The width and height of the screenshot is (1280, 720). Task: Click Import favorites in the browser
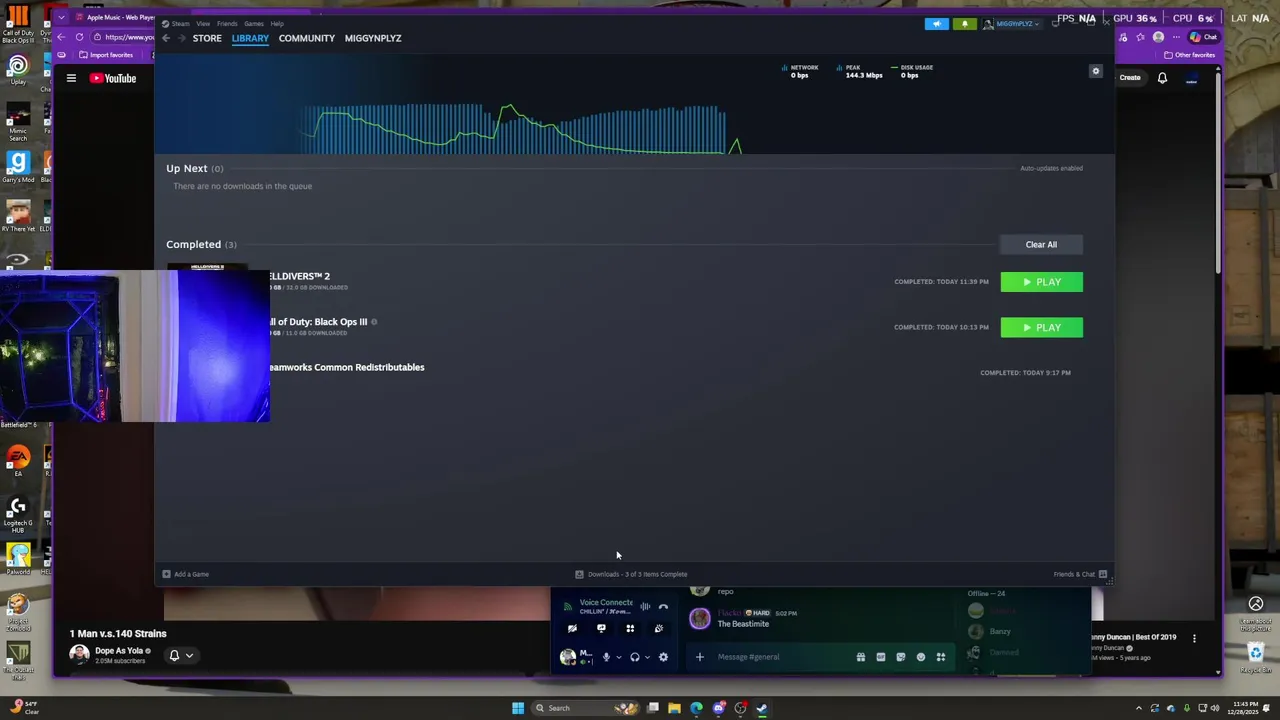[x=106, y=55]
